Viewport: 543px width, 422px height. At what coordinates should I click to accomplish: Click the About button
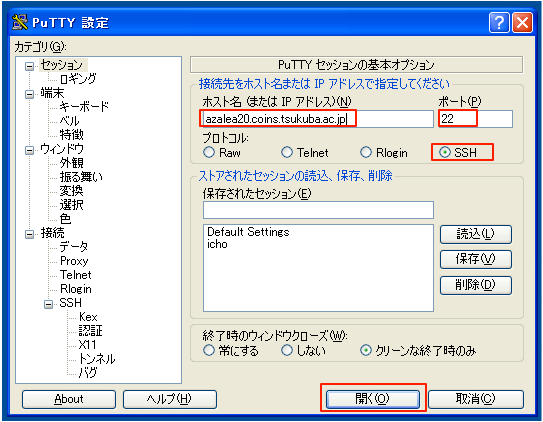tap(69, 399)
